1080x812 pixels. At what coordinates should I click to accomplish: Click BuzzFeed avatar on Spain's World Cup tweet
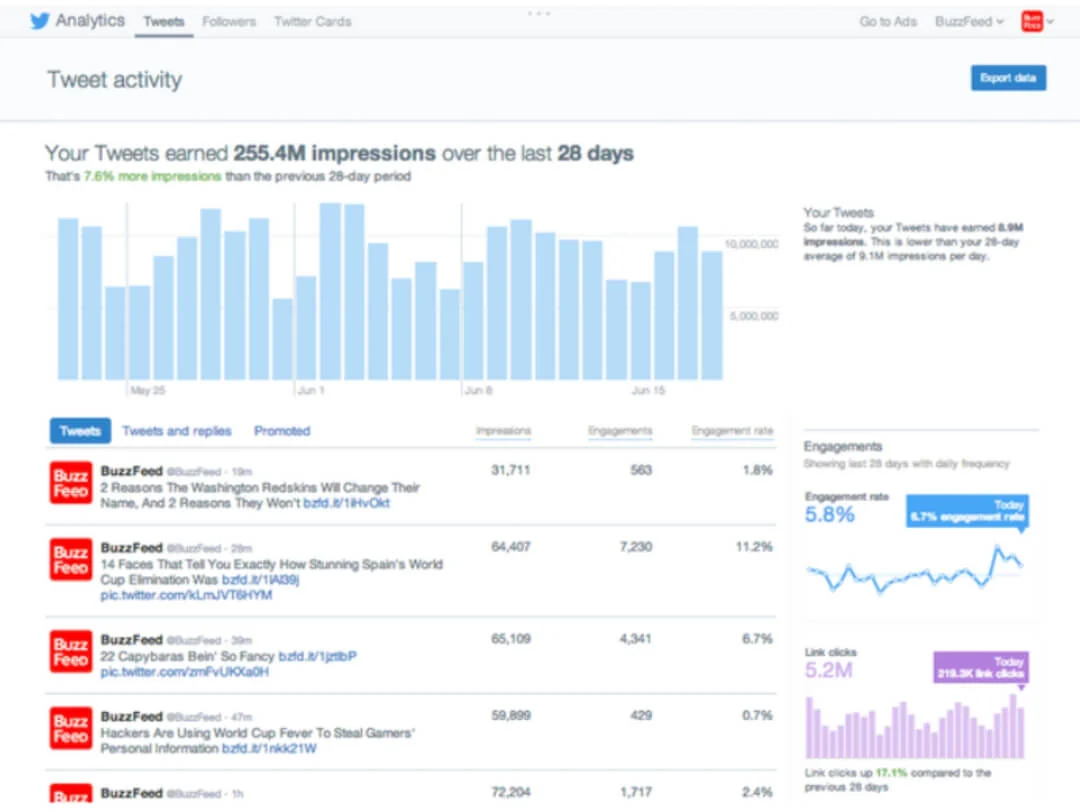71,559
